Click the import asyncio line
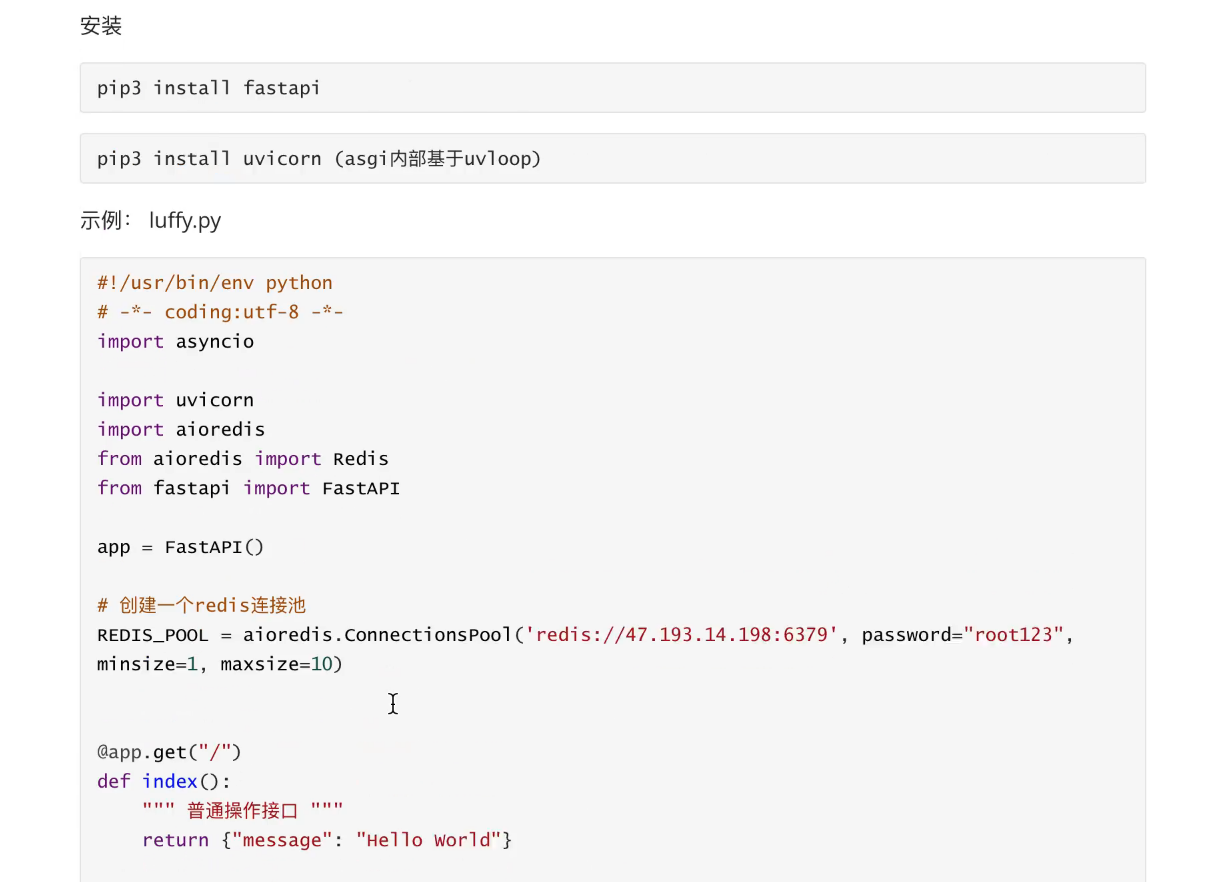This screenshot has width=1232, height=882. pyautogui.click(x=175, y=341)
